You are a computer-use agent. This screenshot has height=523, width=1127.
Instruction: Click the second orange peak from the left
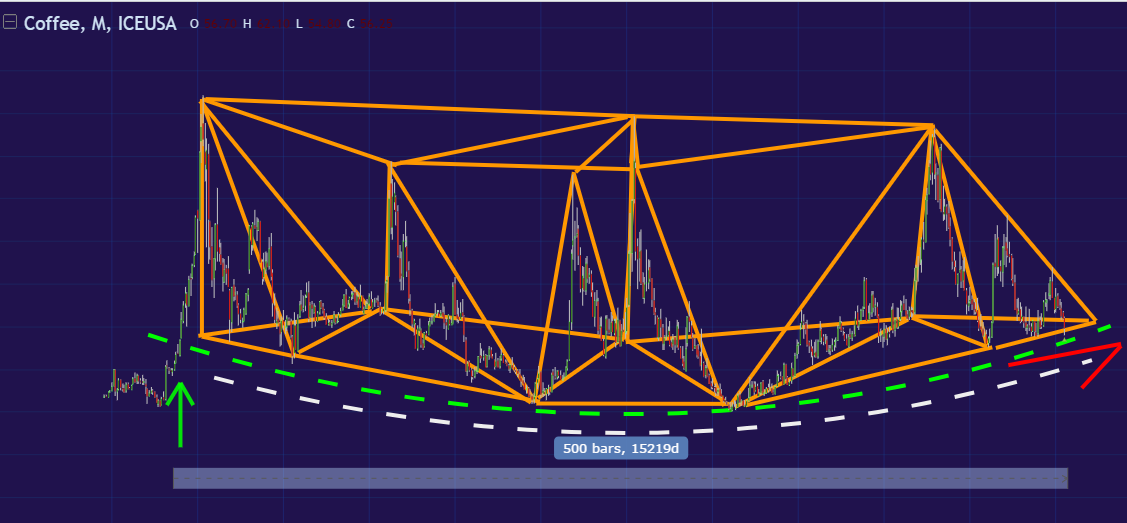click(x=391, y=164)
